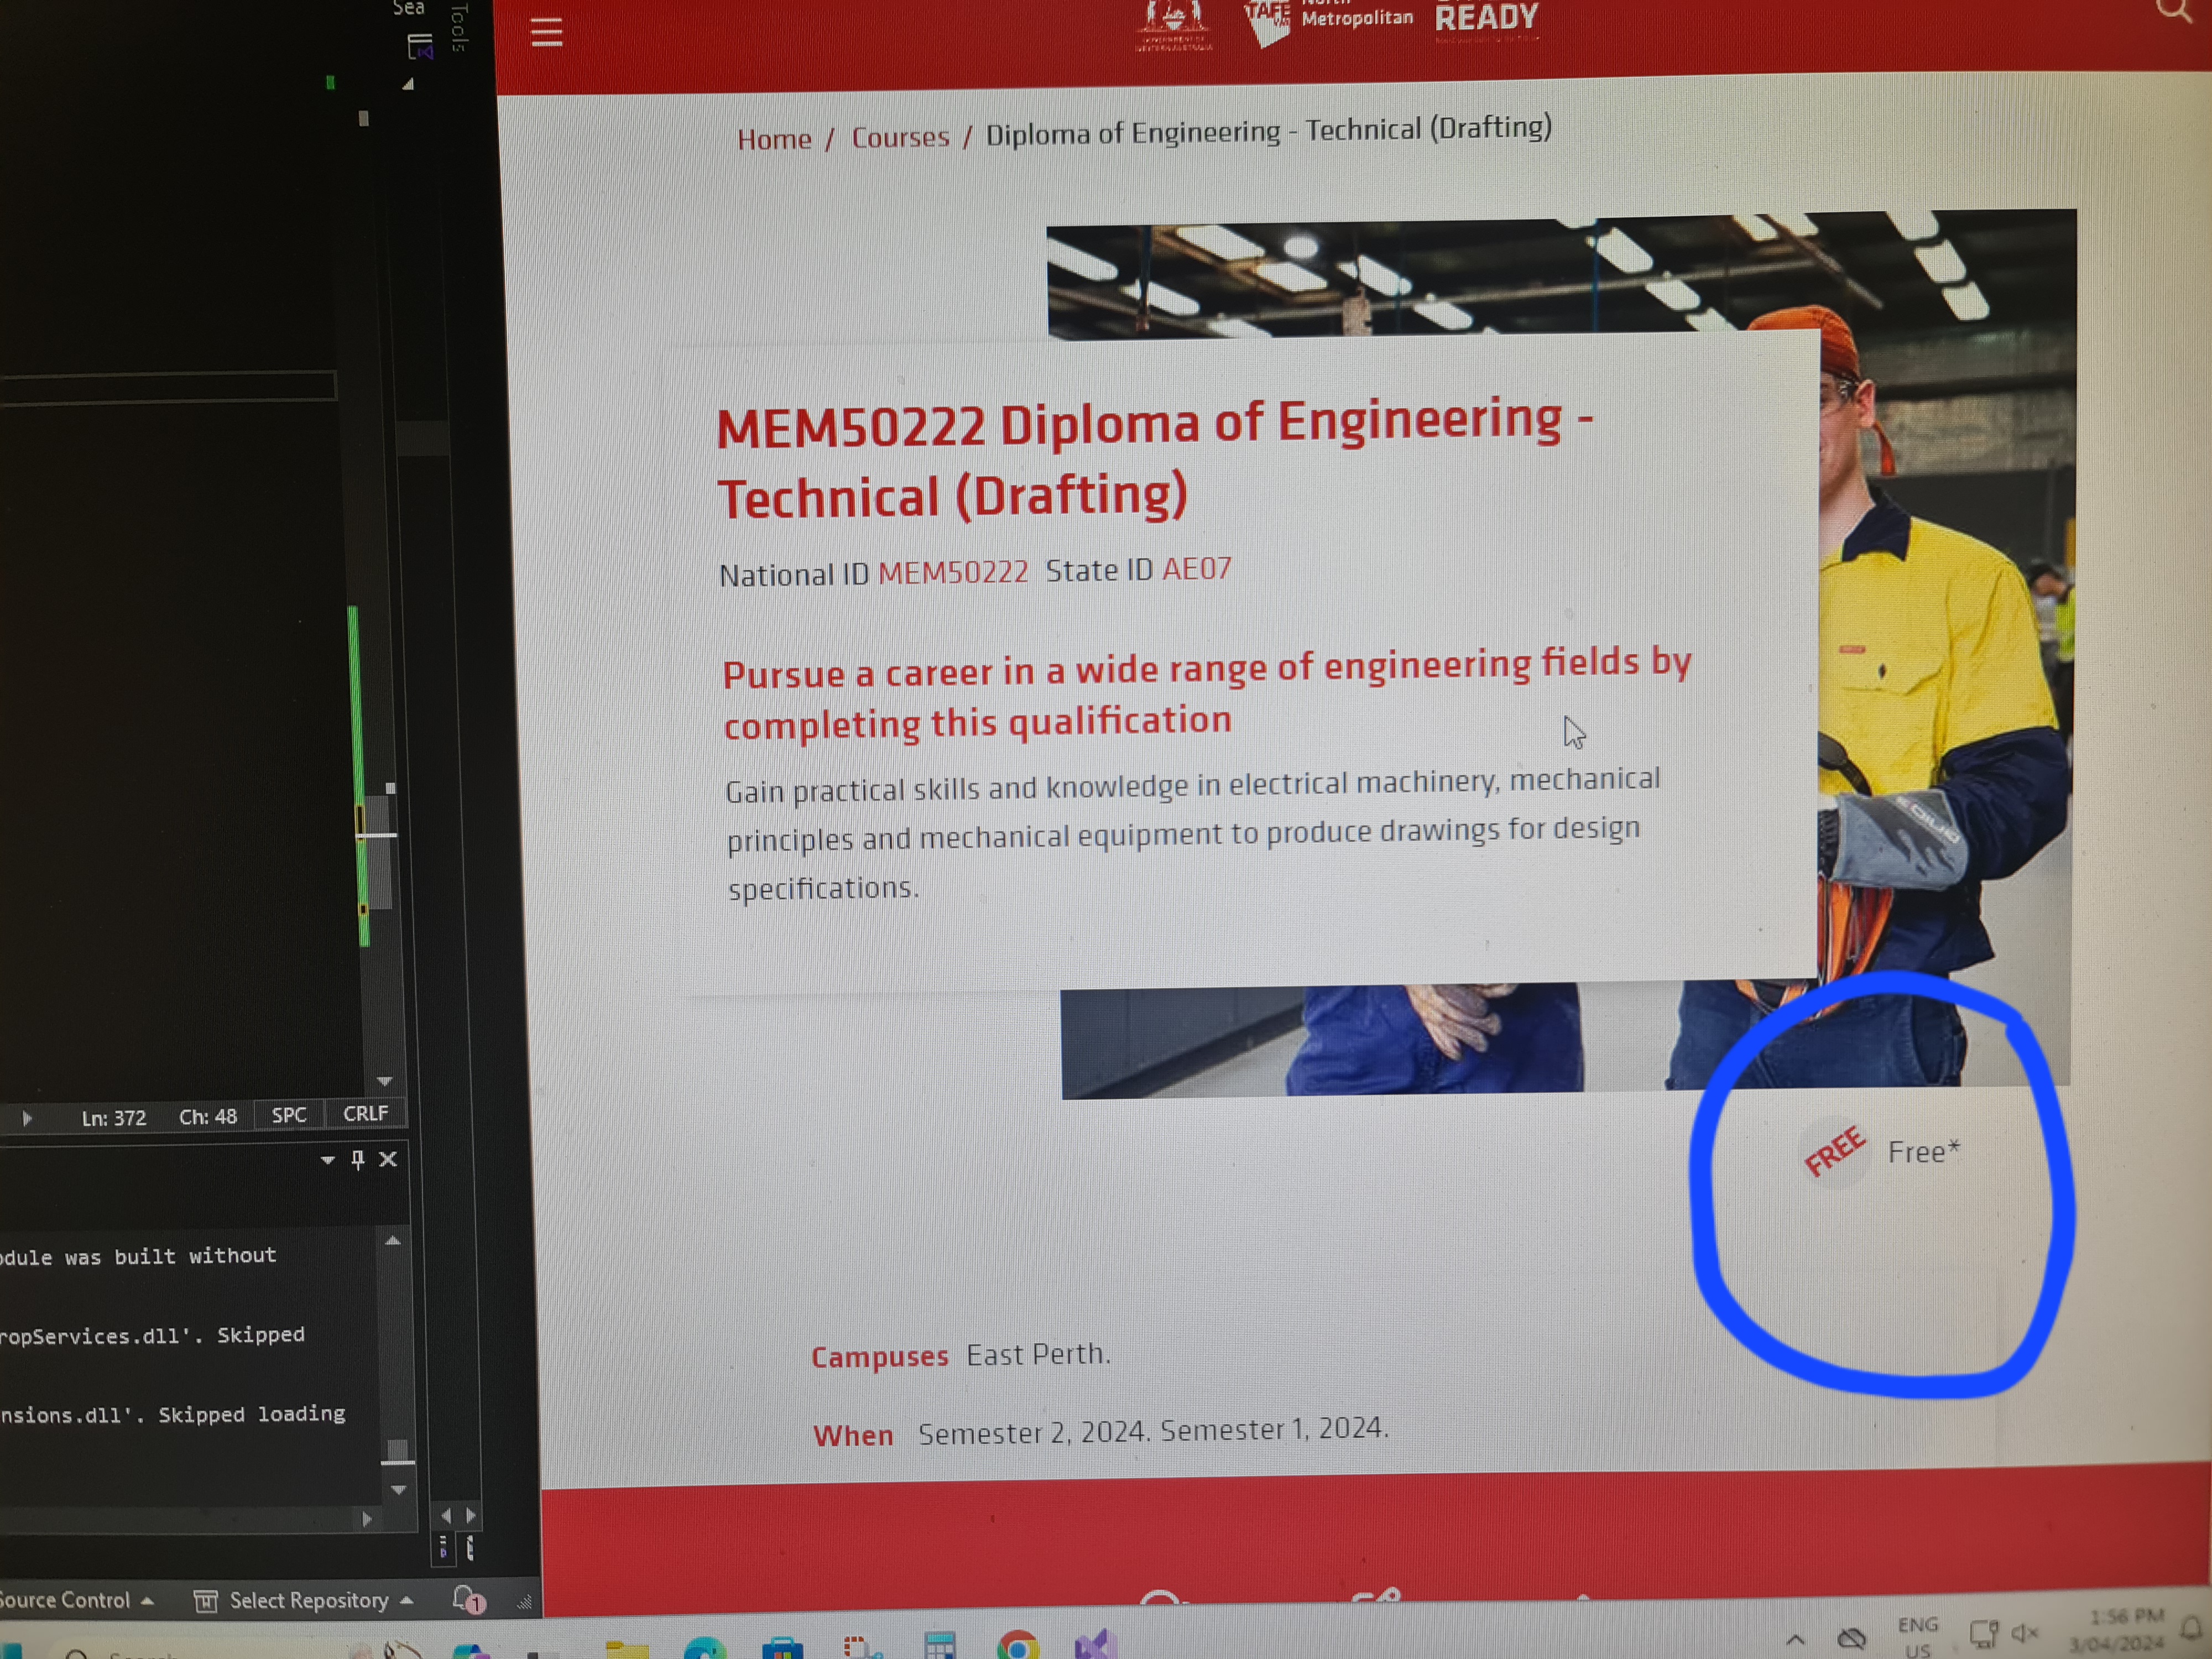
Task: Click Output panel scroll up arrow
Action: (393, 1240)
